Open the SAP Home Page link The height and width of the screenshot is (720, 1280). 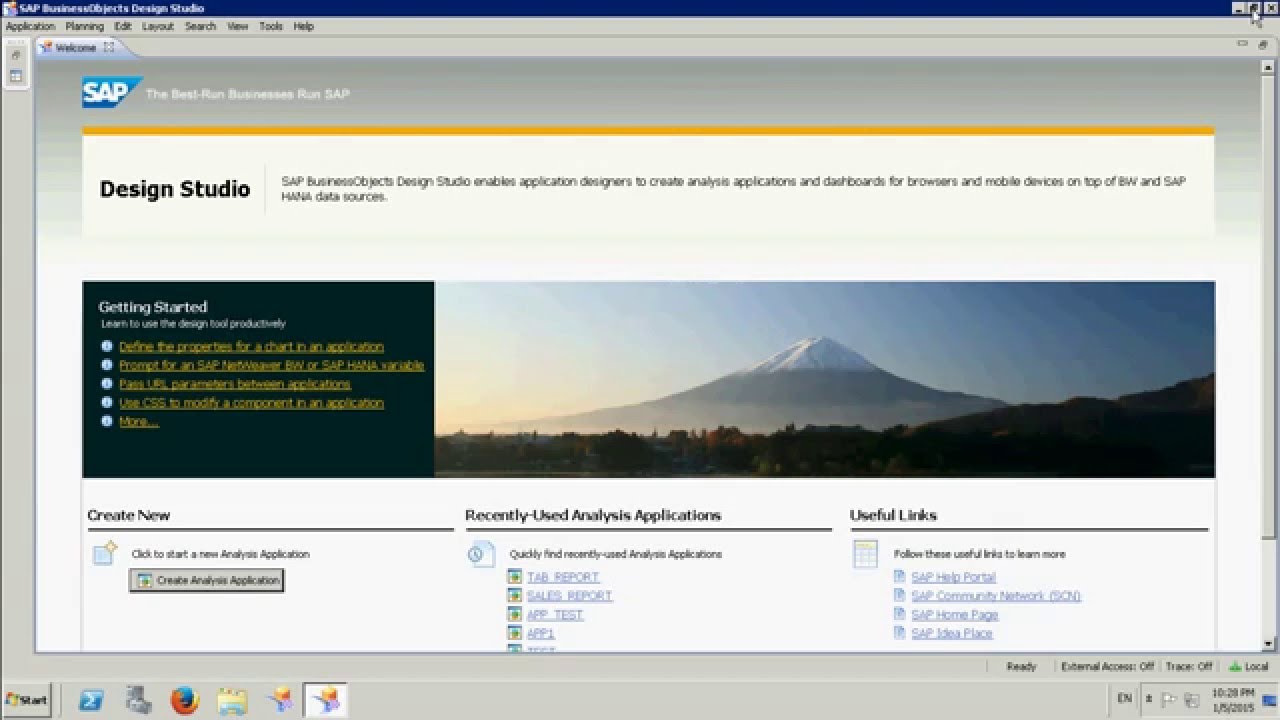click(954, 615)
